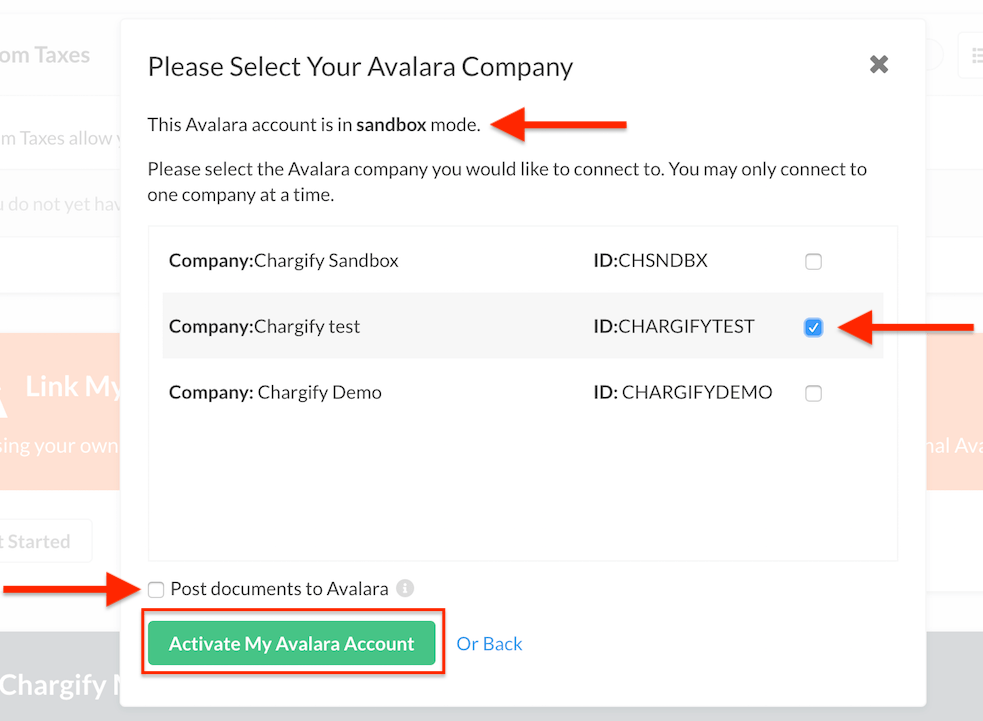Image resolution: width=983 pixels, height=721 pixels.
Task: Tick the Chargify Sandbox company checkbox
Action: [x=813, y=261]
